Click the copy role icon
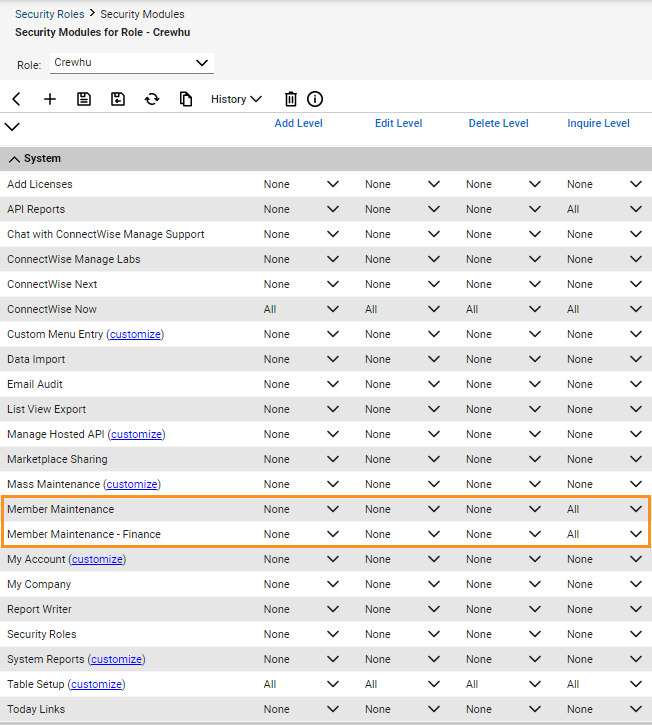Viewport: 652px width, 725px height. pos(185,99)
